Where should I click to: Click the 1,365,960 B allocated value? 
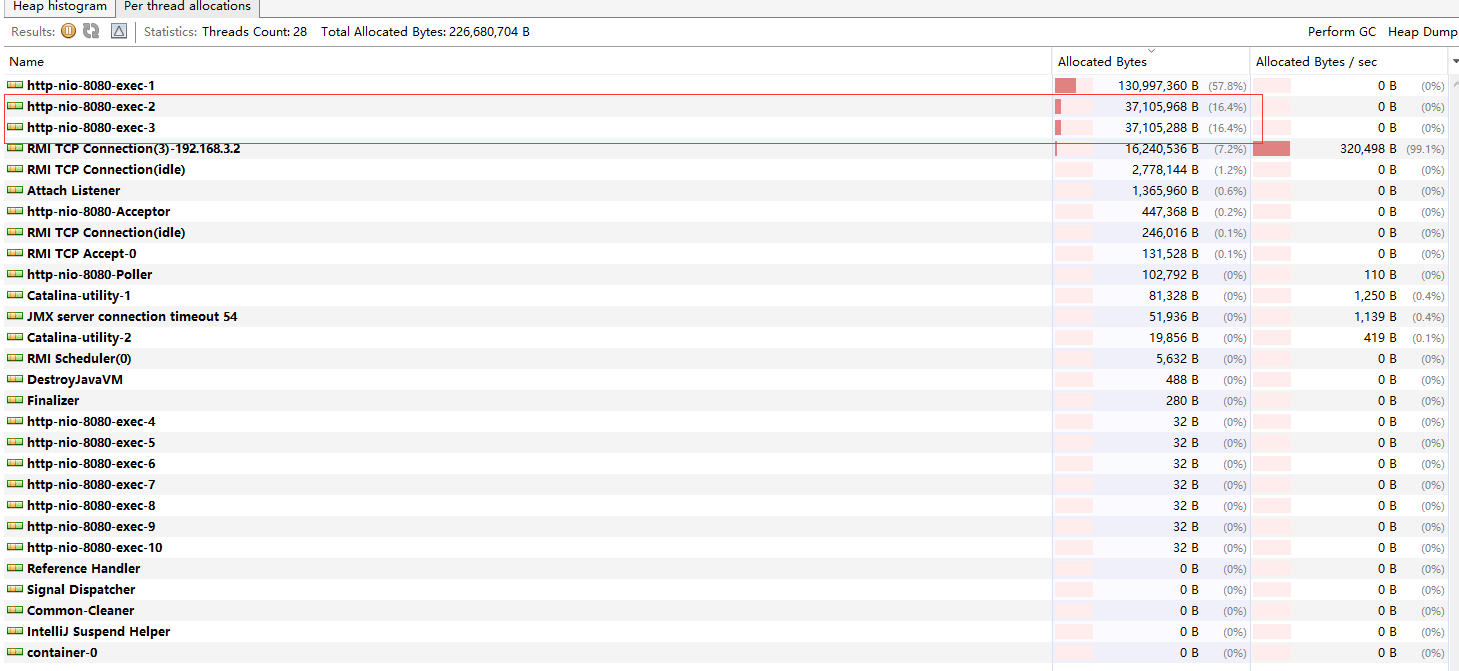coord(1165,190)
